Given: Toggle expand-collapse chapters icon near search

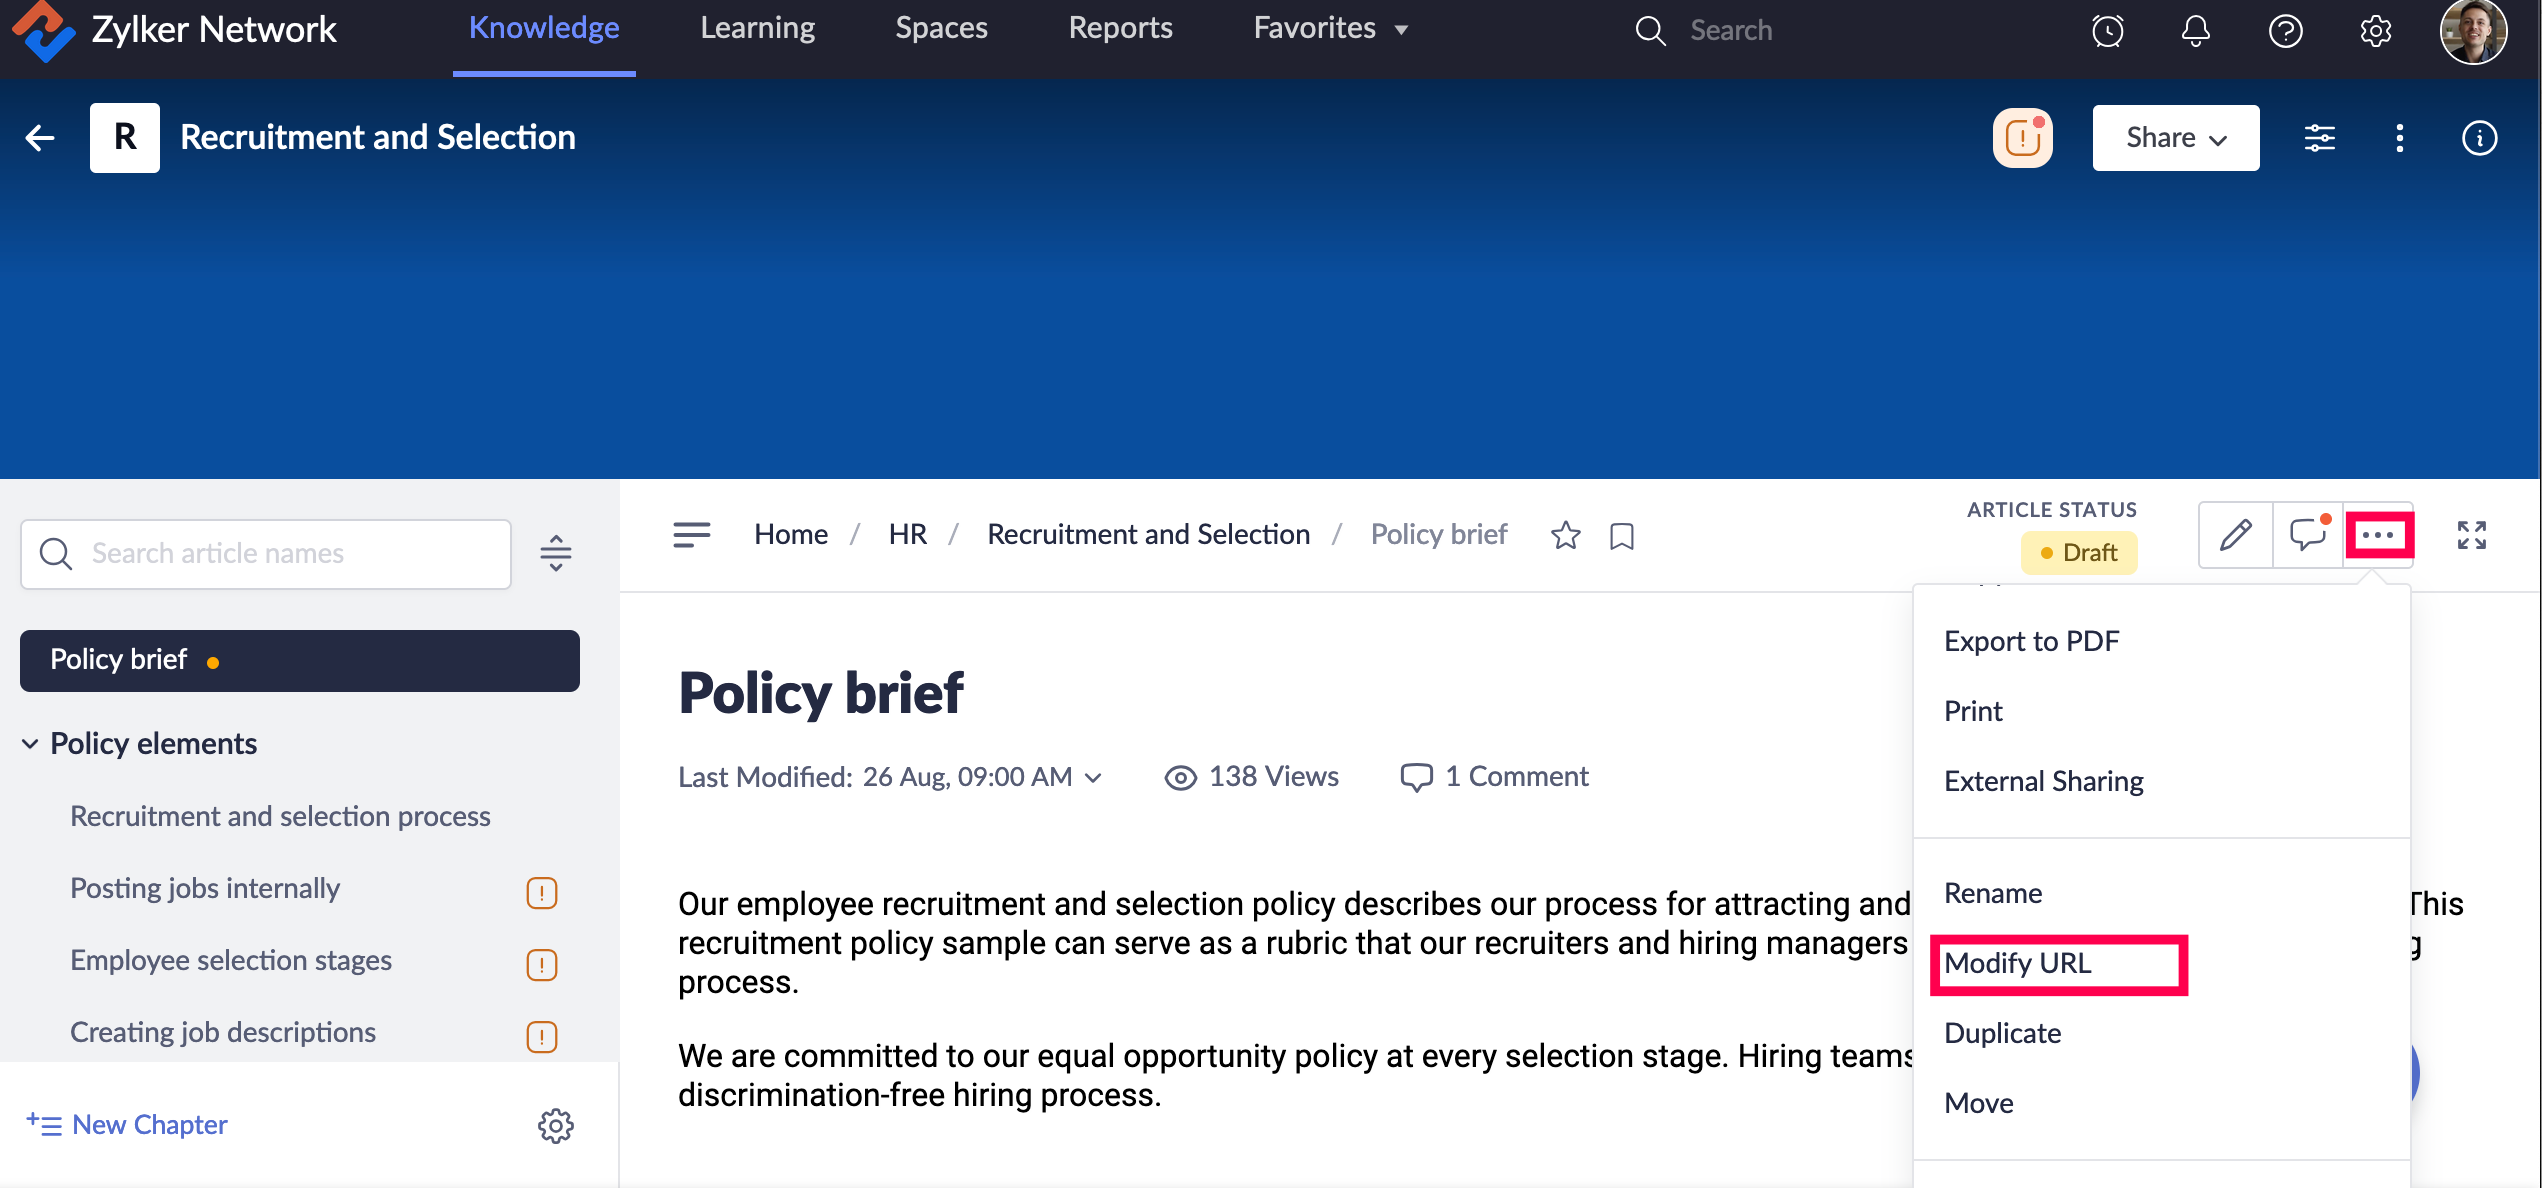Looking at the screenshot, I should (x=555, y=553).
